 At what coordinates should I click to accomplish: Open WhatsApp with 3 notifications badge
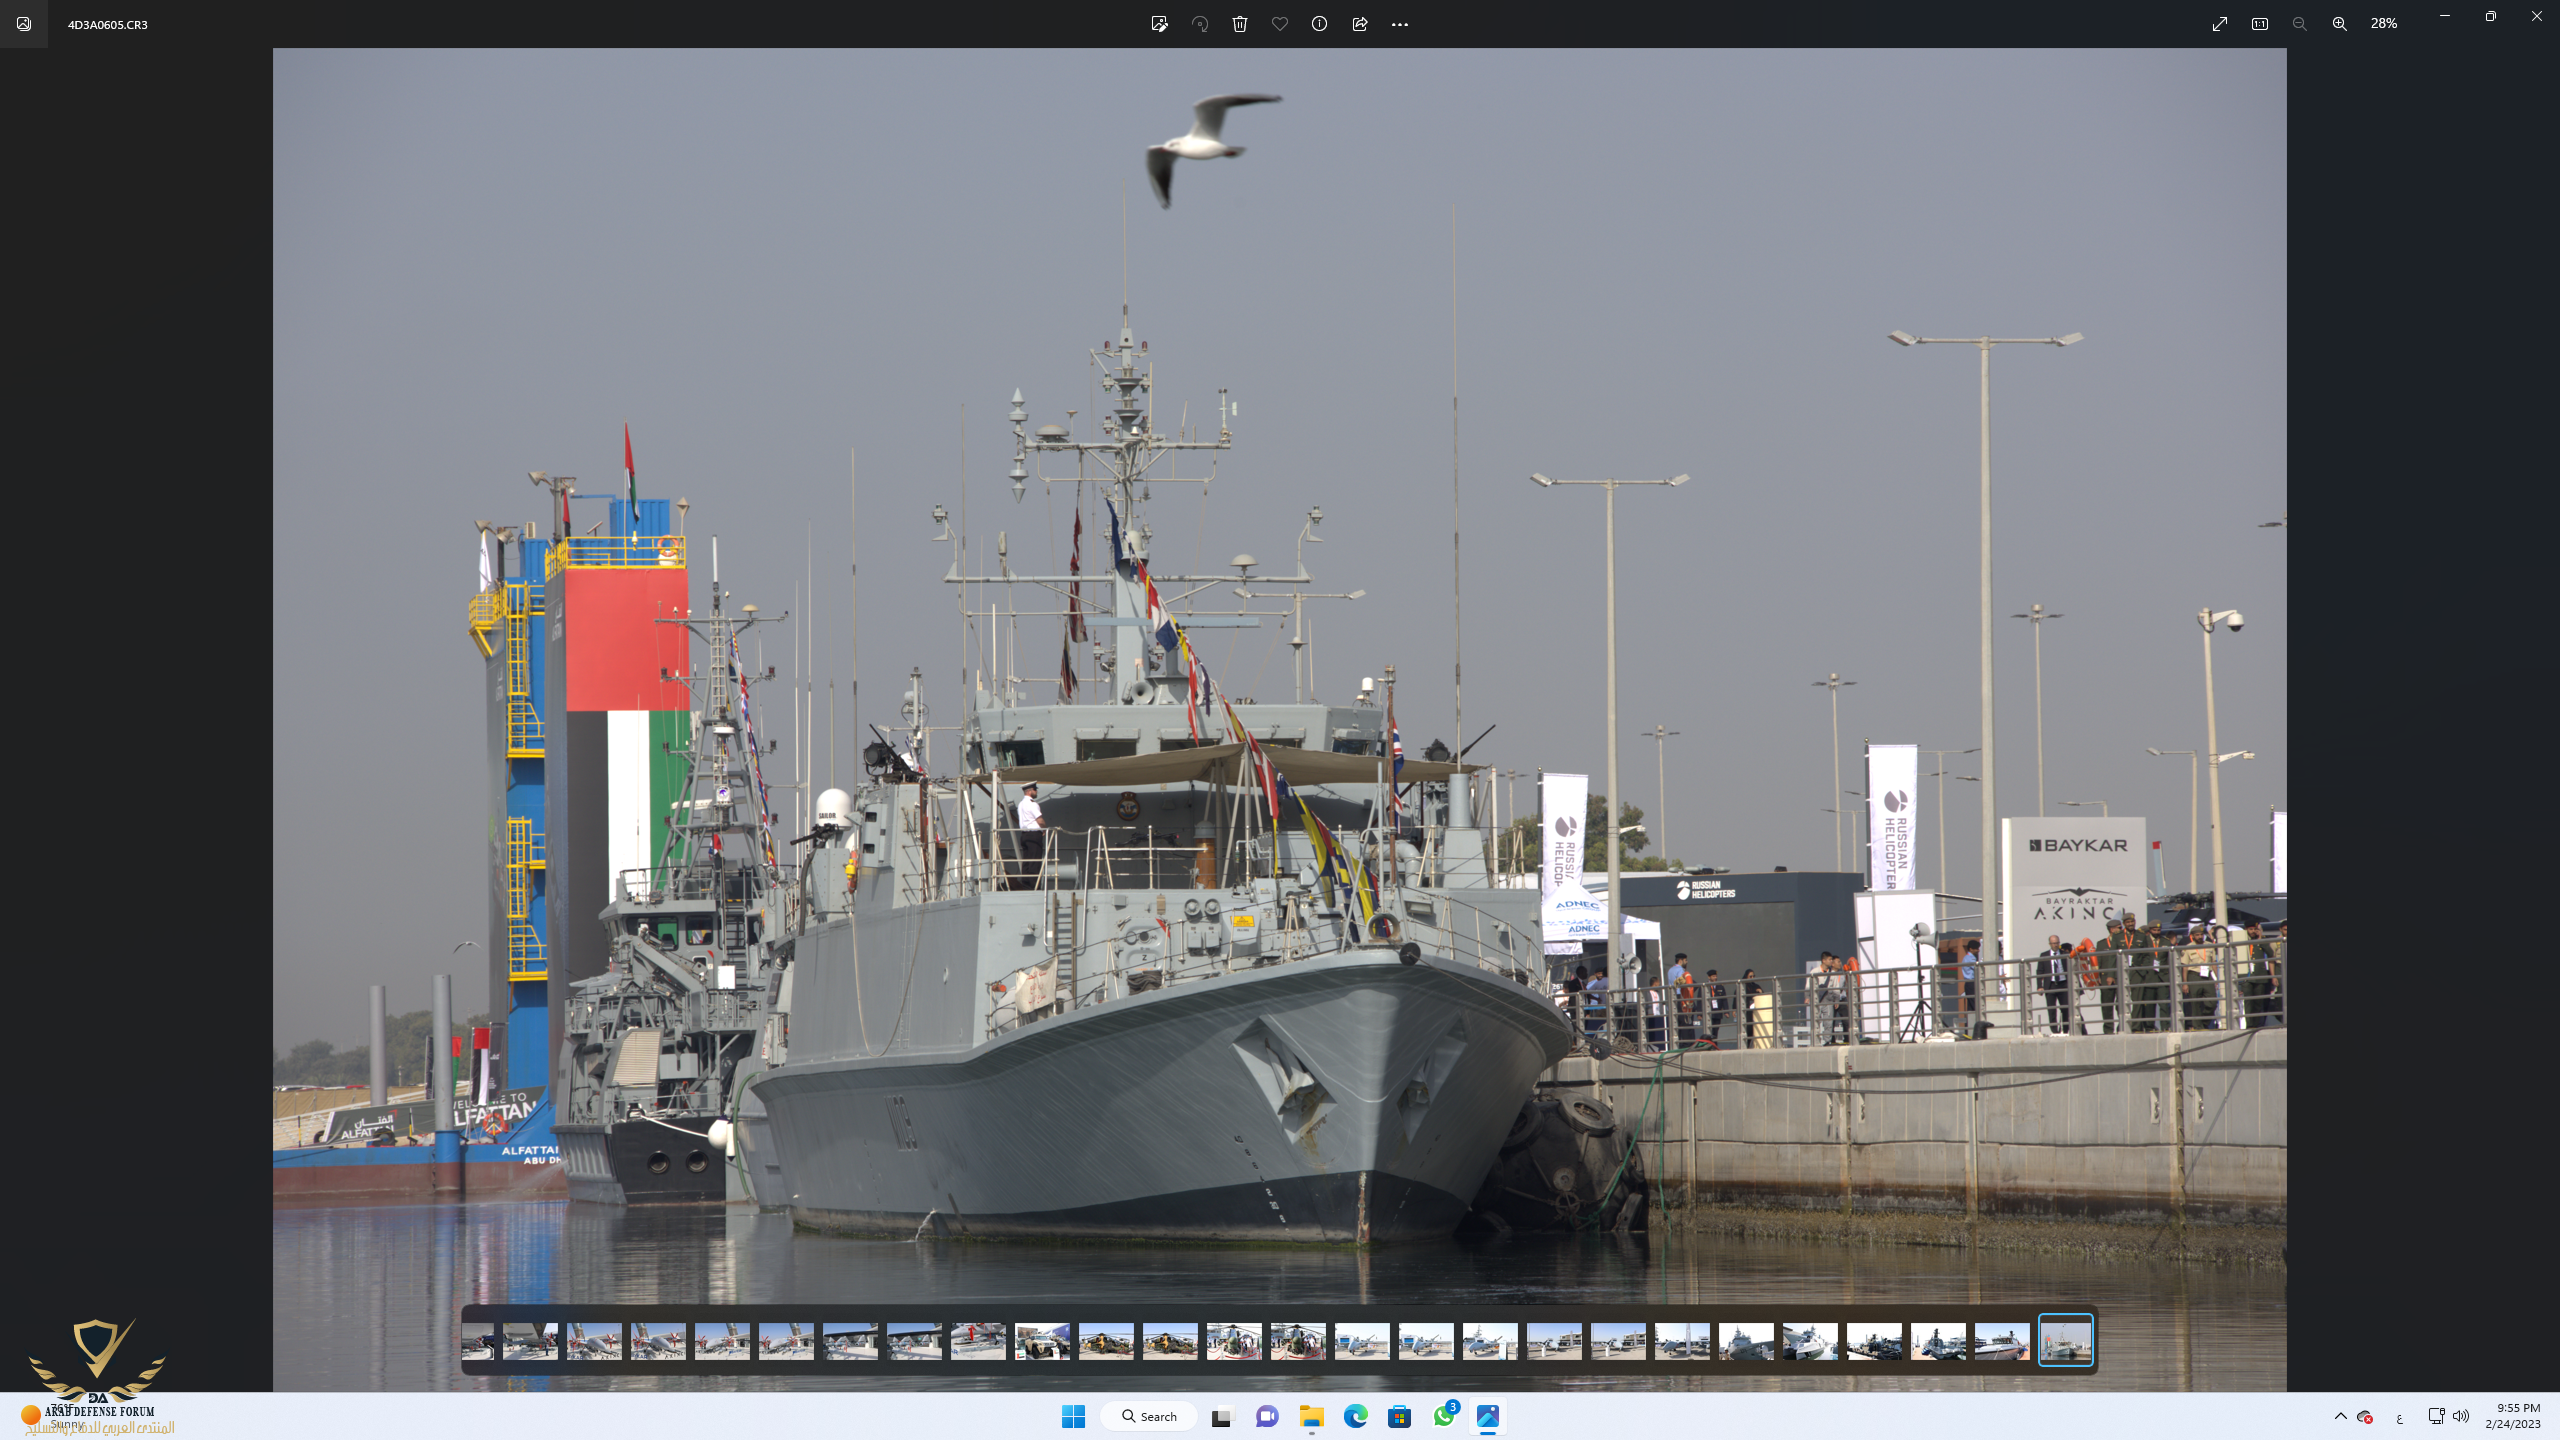pyautogui.click(x=1444, y=1416)
